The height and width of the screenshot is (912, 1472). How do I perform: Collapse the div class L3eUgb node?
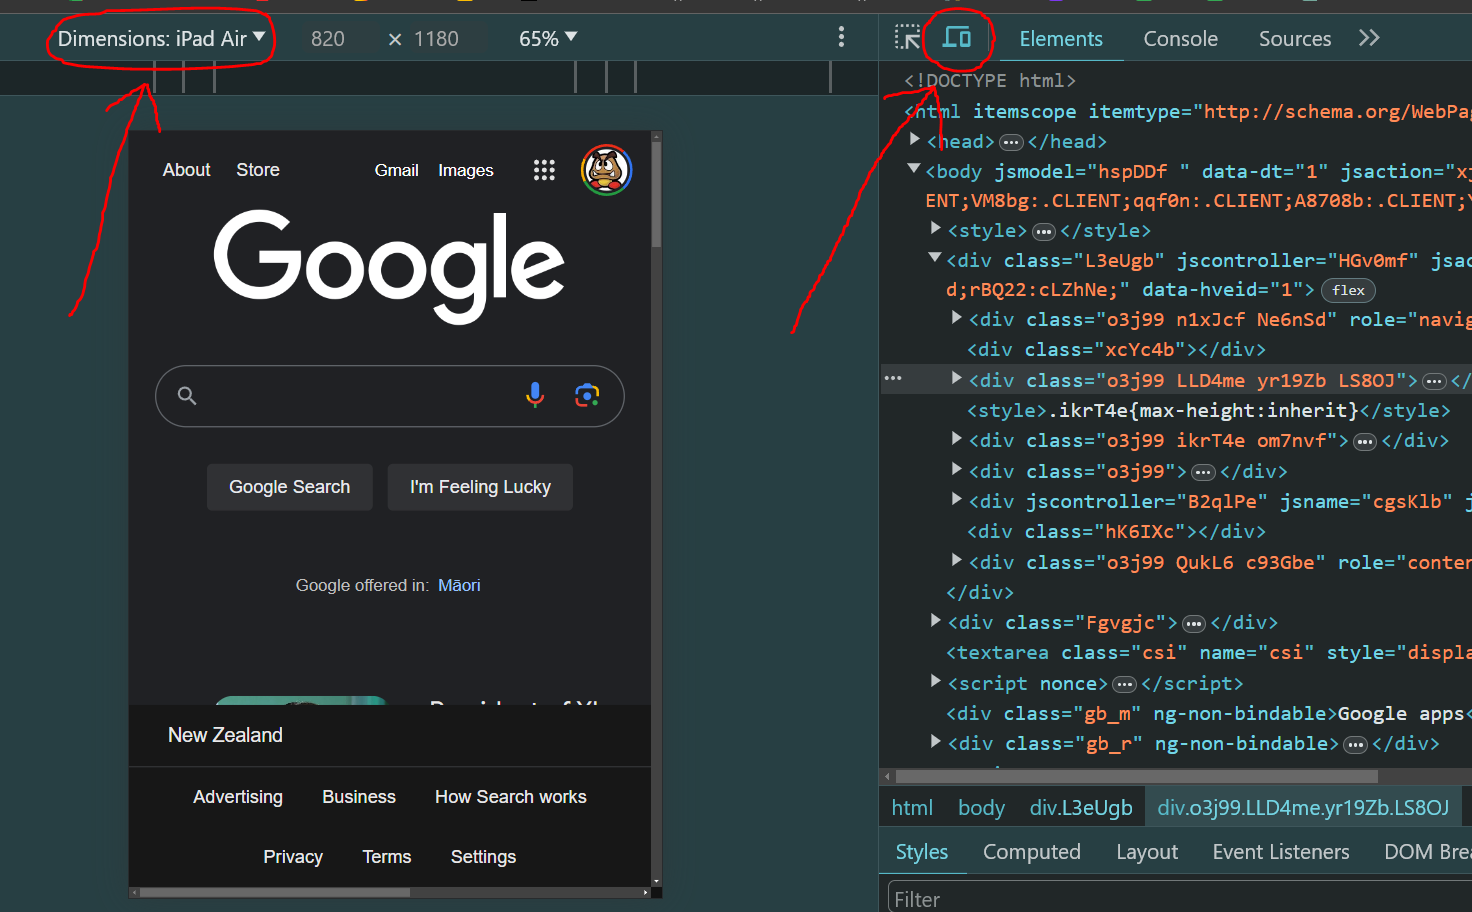(935, 258)
